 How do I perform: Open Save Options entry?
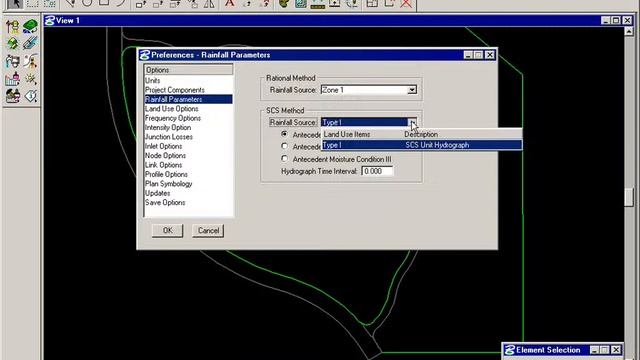[x=165, y=202]
